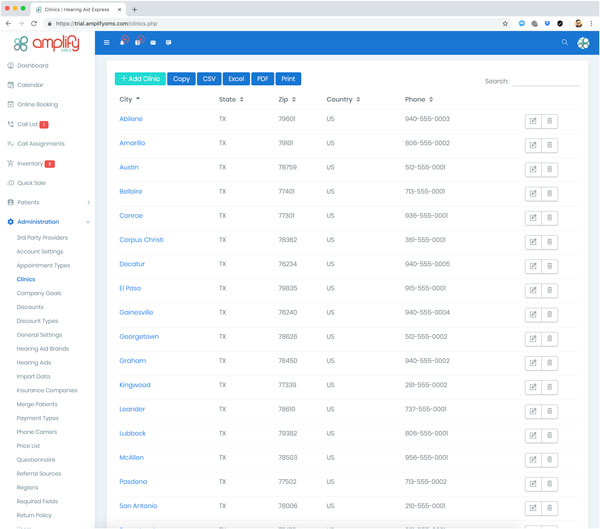Delete the Austin clinic using trash icon
This screenshot has width=600, height=529.
[x=550, y=169]
